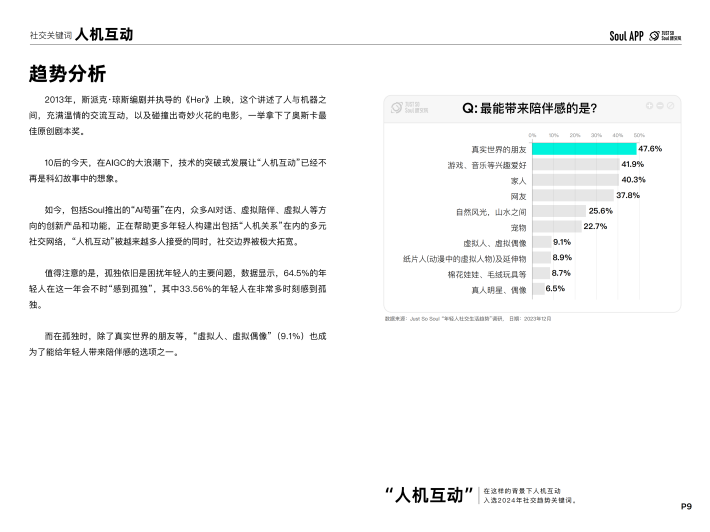Image resolution: width=710 pixels, height=532 pixels.
Task: Click the page number P9
Action: tap(686, 506)
